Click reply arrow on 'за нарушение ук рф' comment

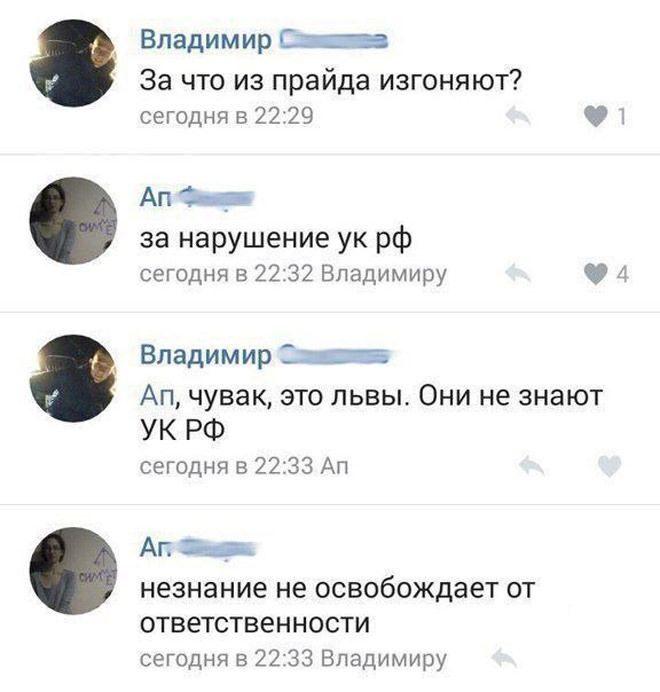[518, 274]
